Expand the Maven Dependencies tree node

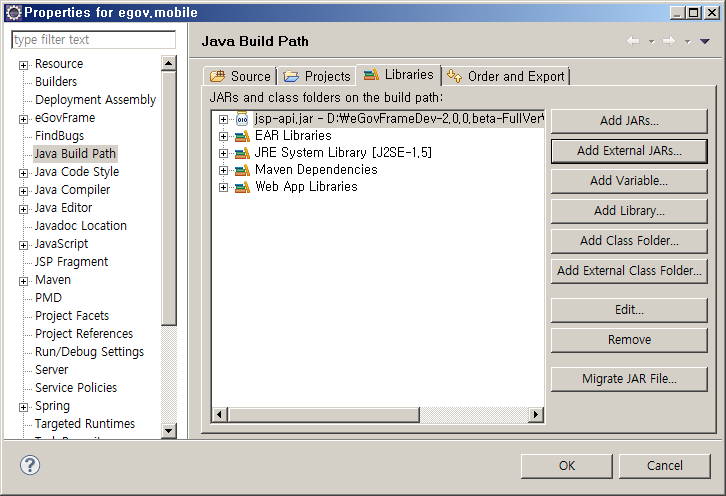tap(223, 170)
